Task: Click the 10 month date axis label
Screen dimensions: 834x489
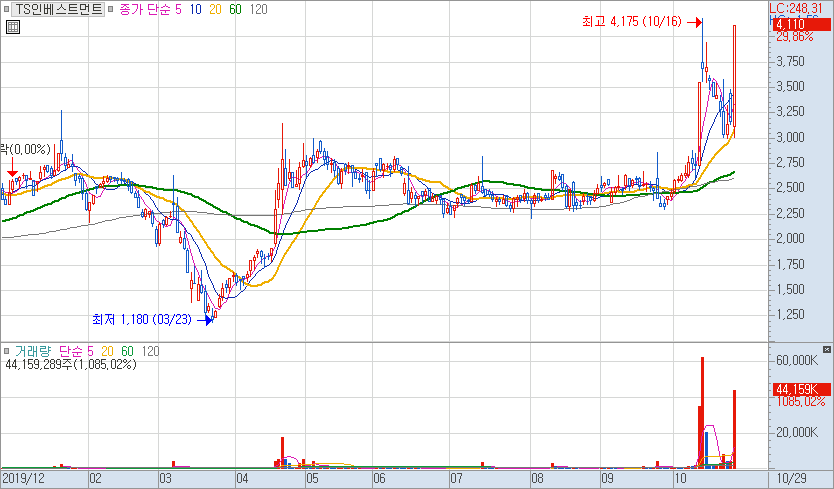Action: point(680,478)
